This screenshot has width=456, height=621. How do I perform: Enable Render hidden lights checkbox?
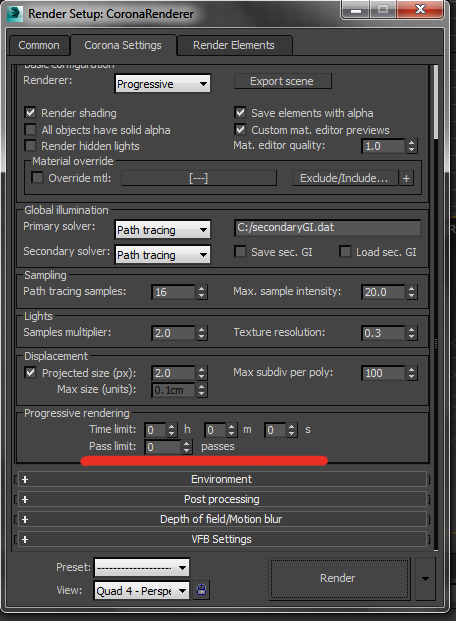30,146
